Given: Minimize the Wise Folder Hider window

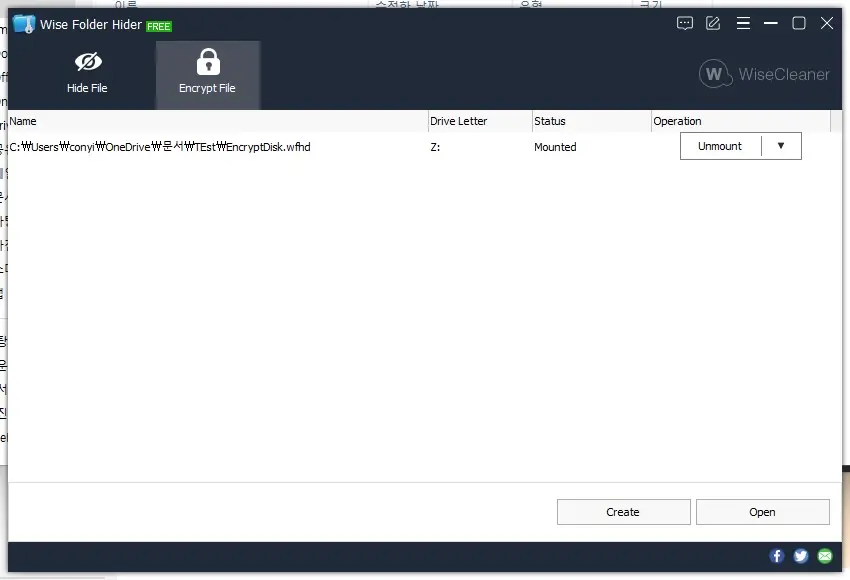Looking at the screenshot, I should point(770,23).
